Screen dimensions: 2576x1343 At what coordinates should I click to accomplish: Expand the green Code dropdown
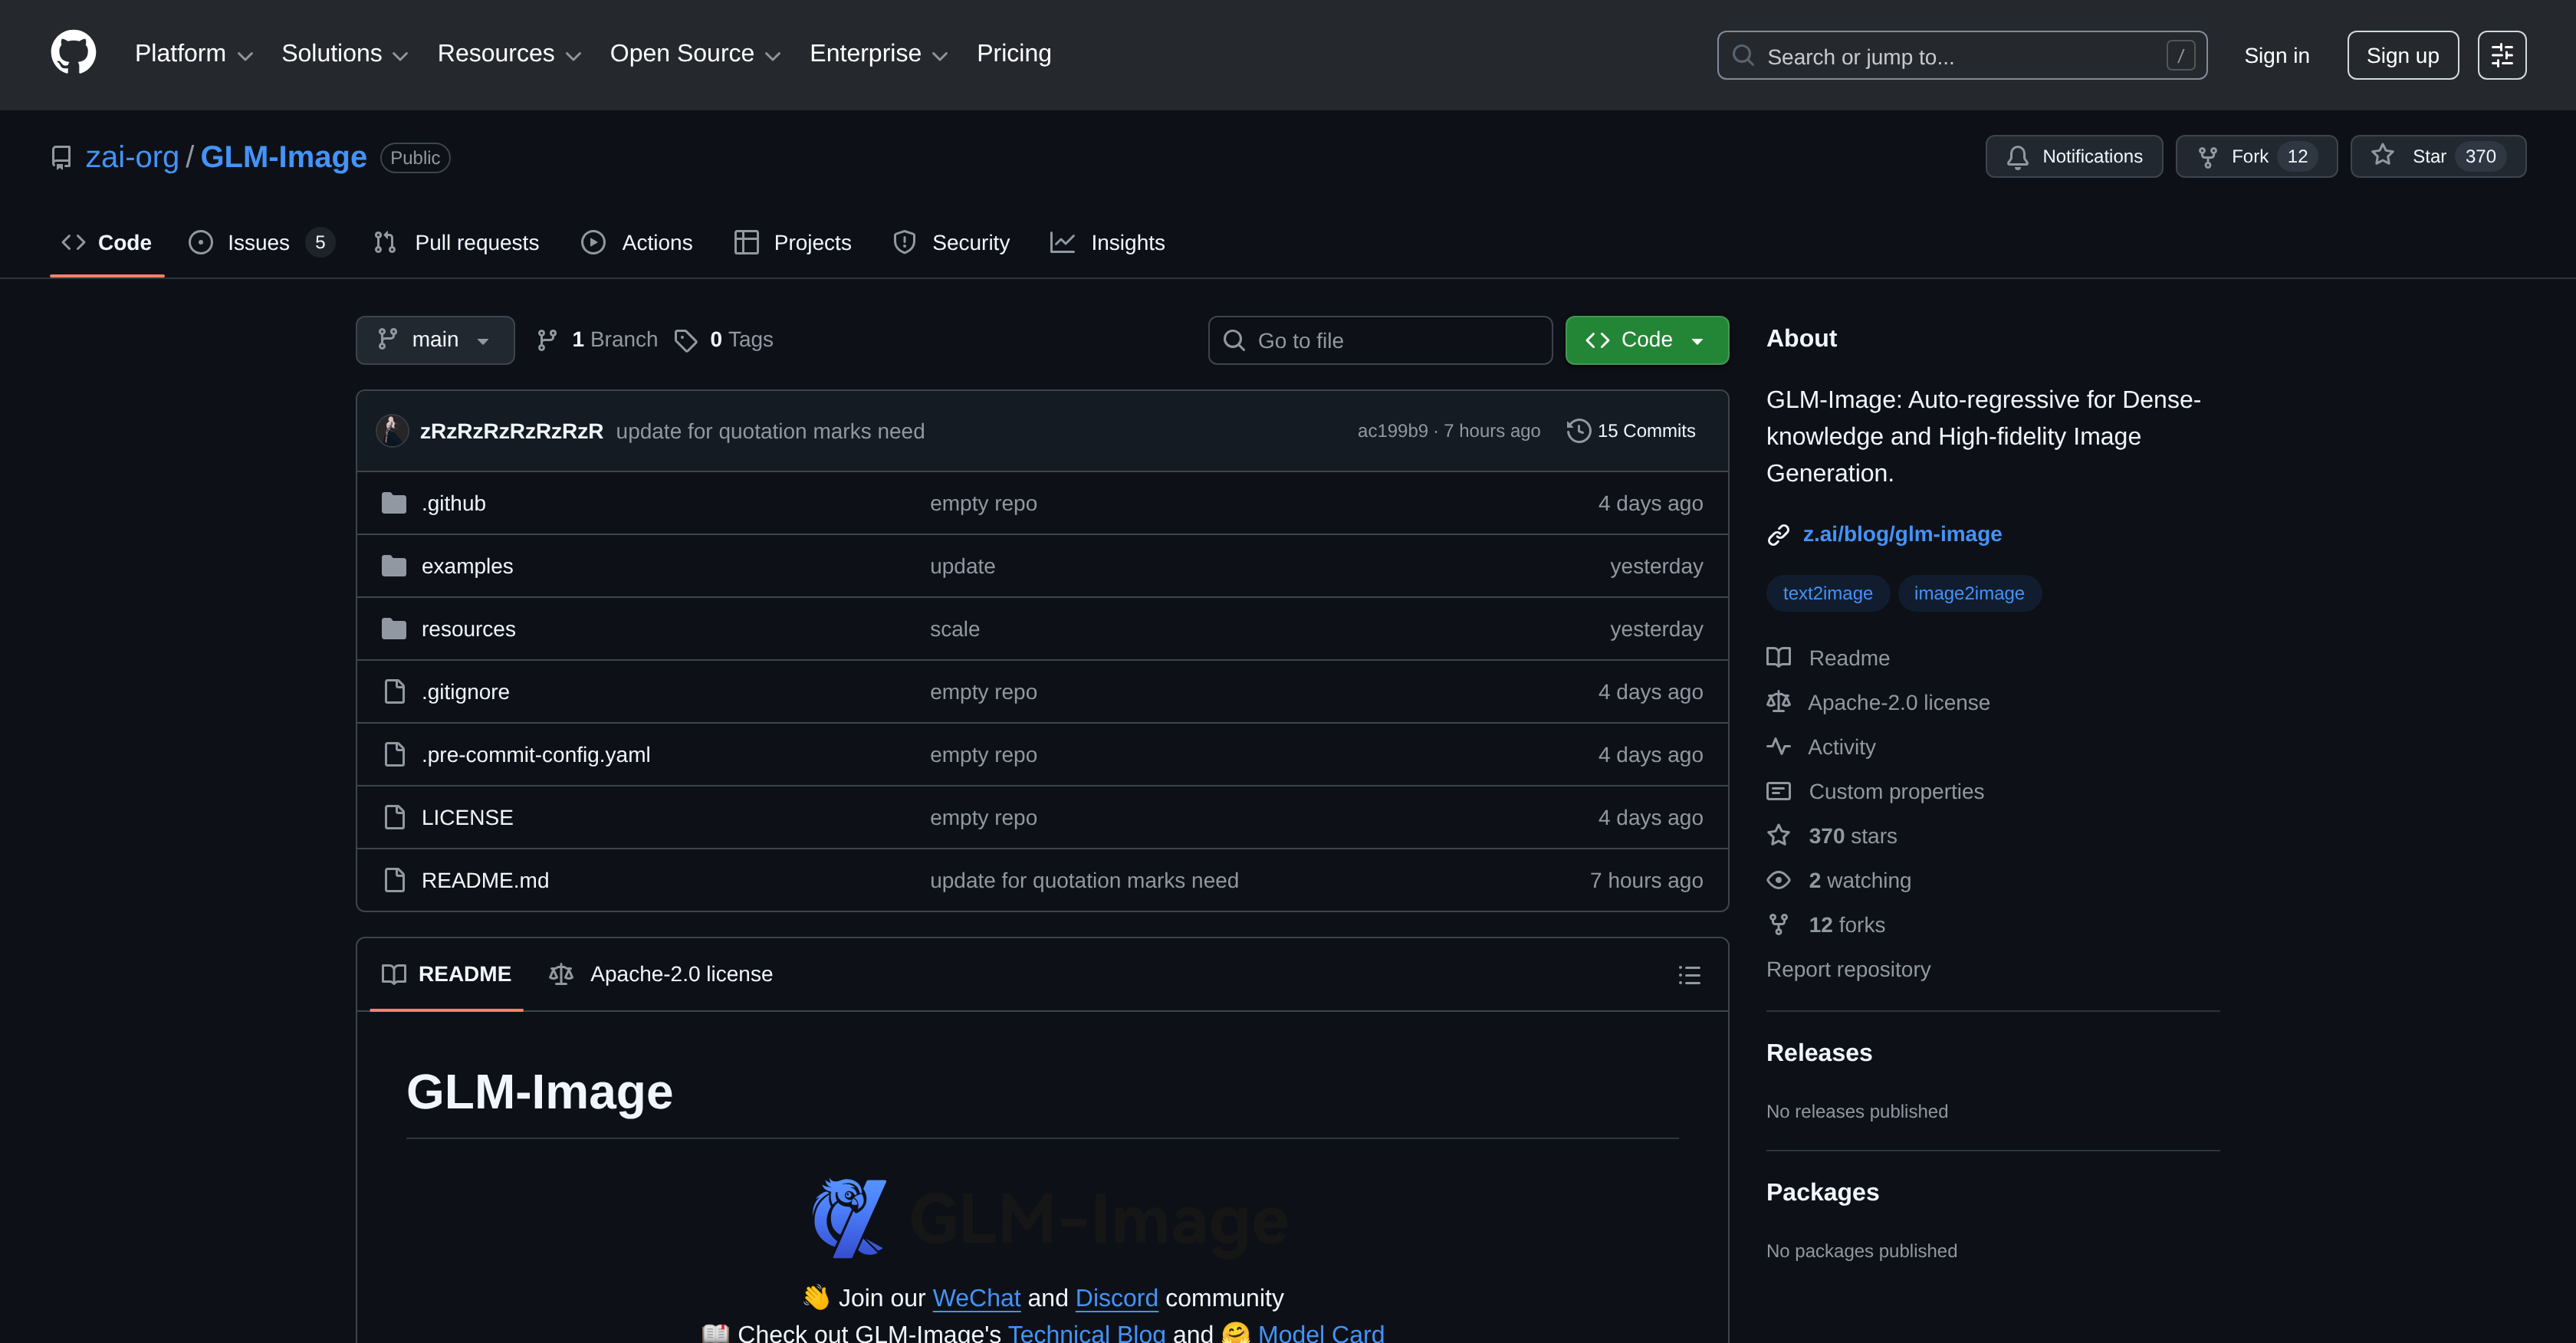(x=1645, y=340)
